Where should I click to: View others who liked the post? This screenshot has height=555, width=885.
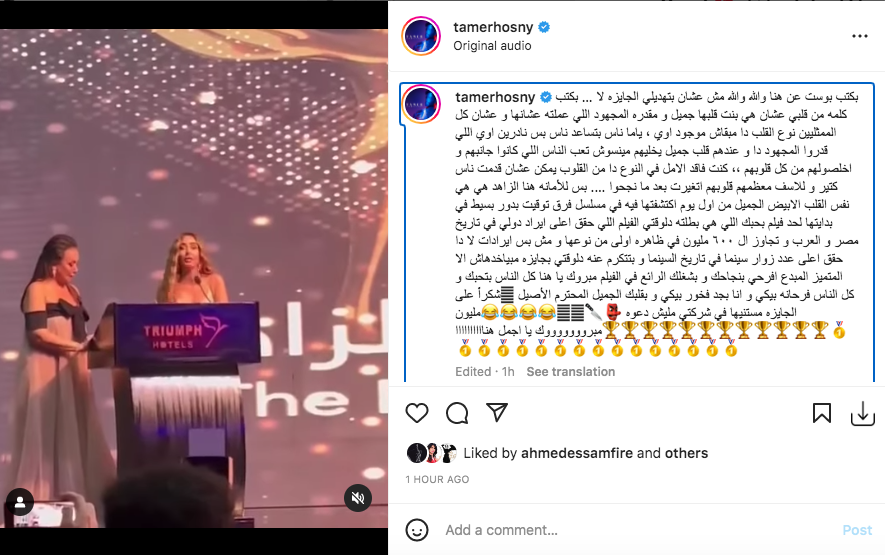pos(686,453)
